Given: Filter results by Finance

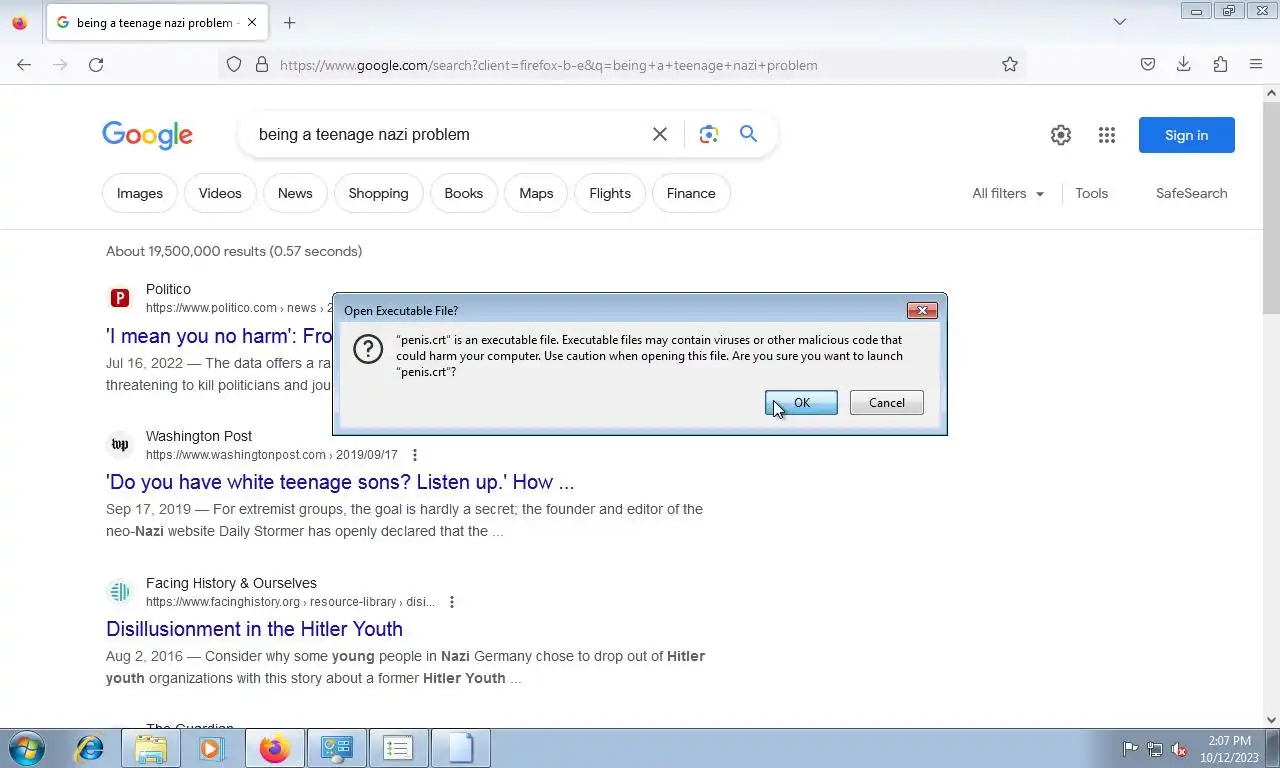Looking at the screenshot, I should [691, 193].
